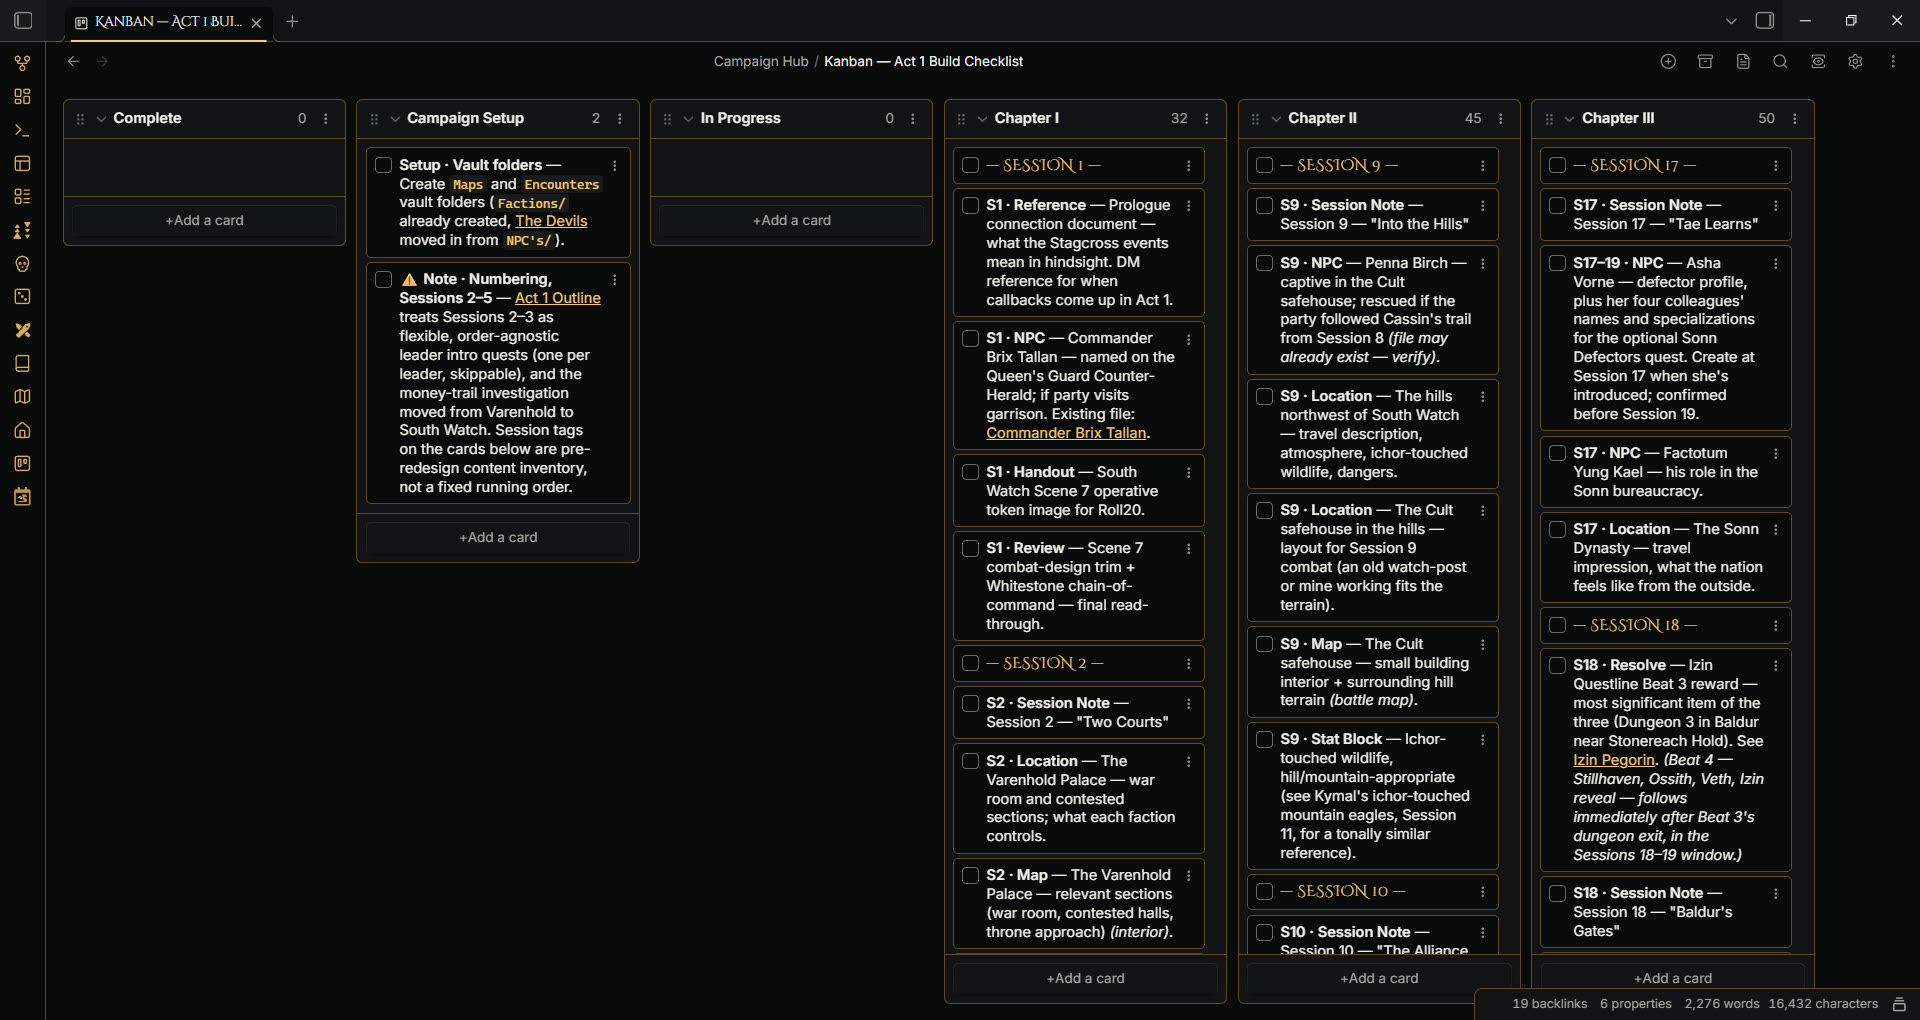This screenshot has height=1020, width=1920.
Task: Follow the Izin Pegorin link
Action: coord(1614,760)
